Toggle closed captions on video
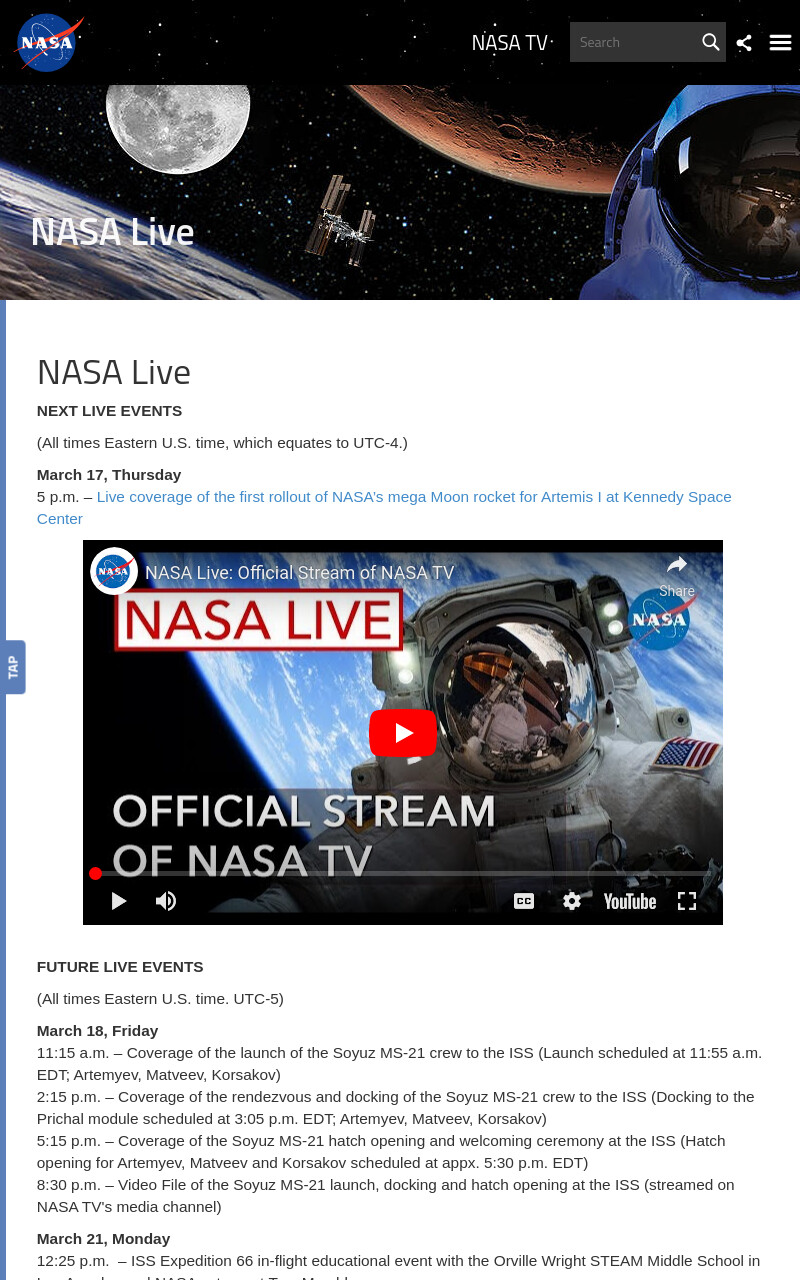Image resolution: width=800 pixels, height=1280 pixels. tap(524, 901)
